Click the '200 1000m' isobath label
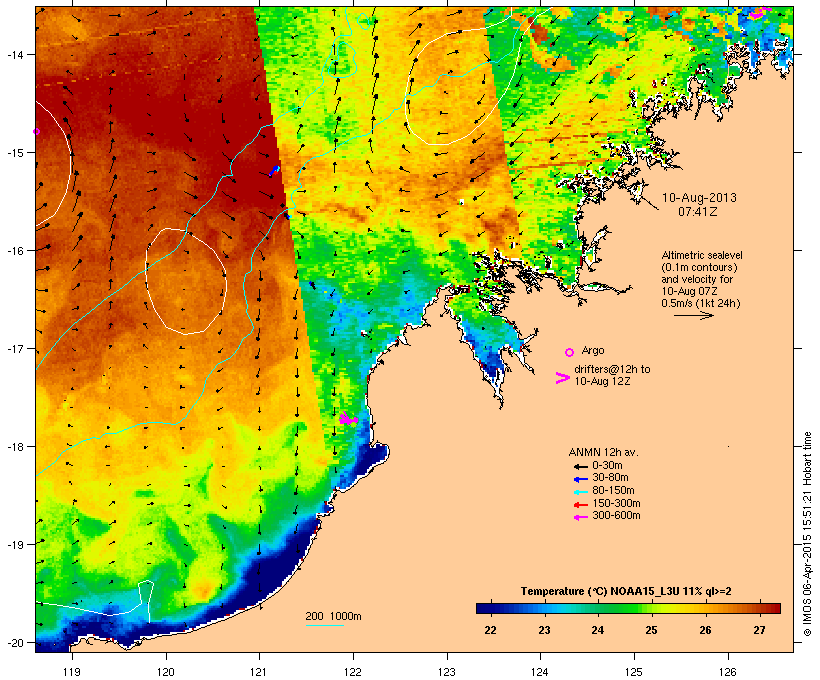 click(x=333, y=616)
